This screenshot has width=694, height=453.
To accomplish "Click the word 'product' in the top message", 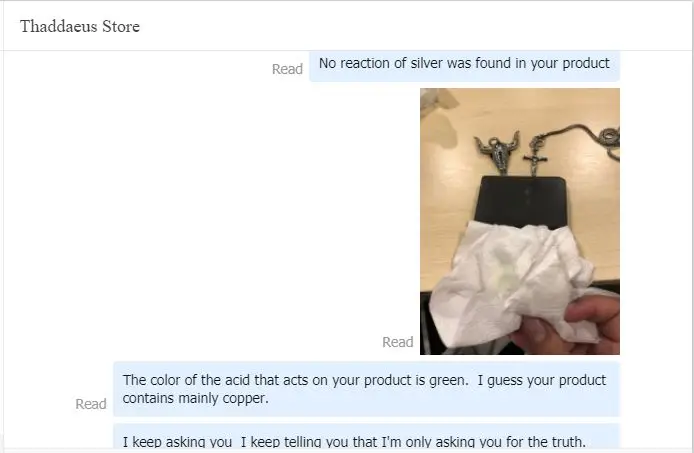I will (586, 64).
